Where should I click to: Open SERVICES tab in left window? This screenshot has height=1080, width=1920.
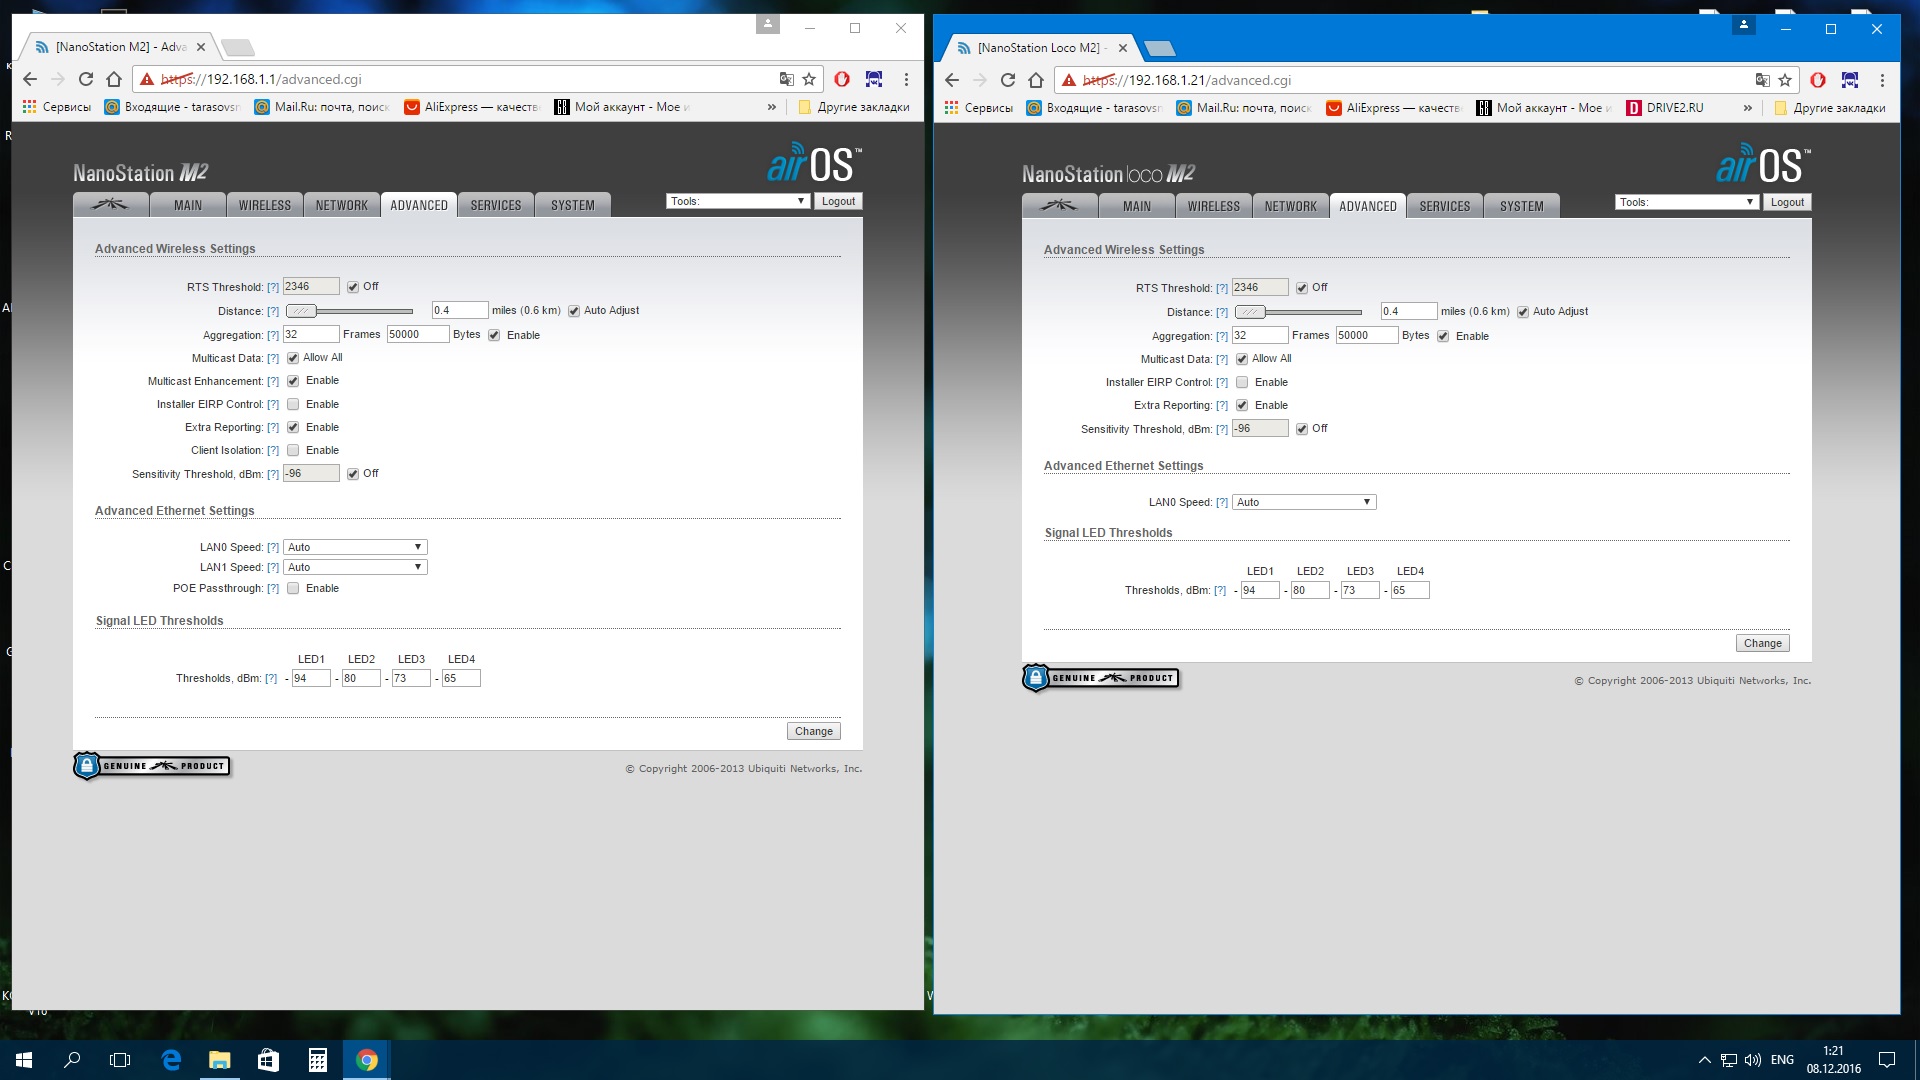[496, 205]
